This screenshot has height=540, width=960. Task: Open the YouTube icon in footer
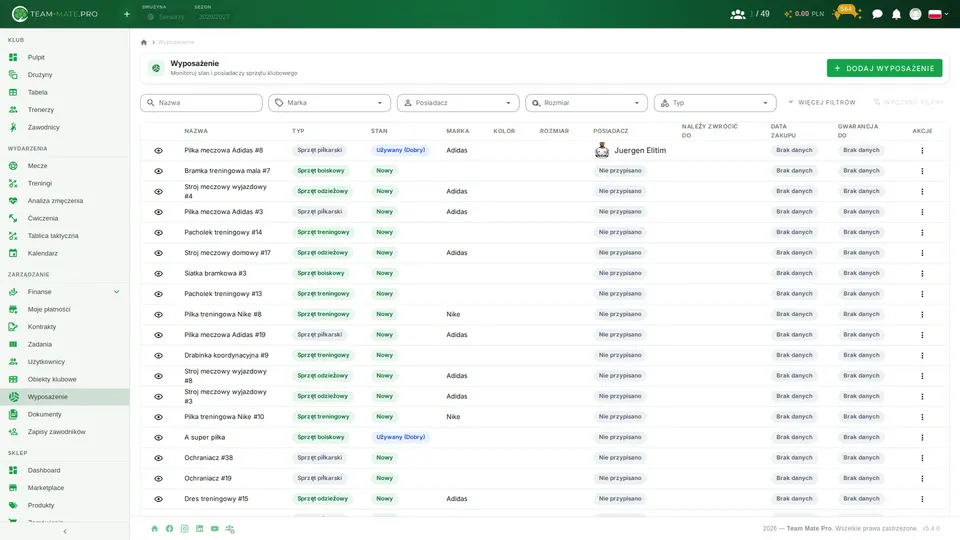pyautogui.click(x=214, y=528)
